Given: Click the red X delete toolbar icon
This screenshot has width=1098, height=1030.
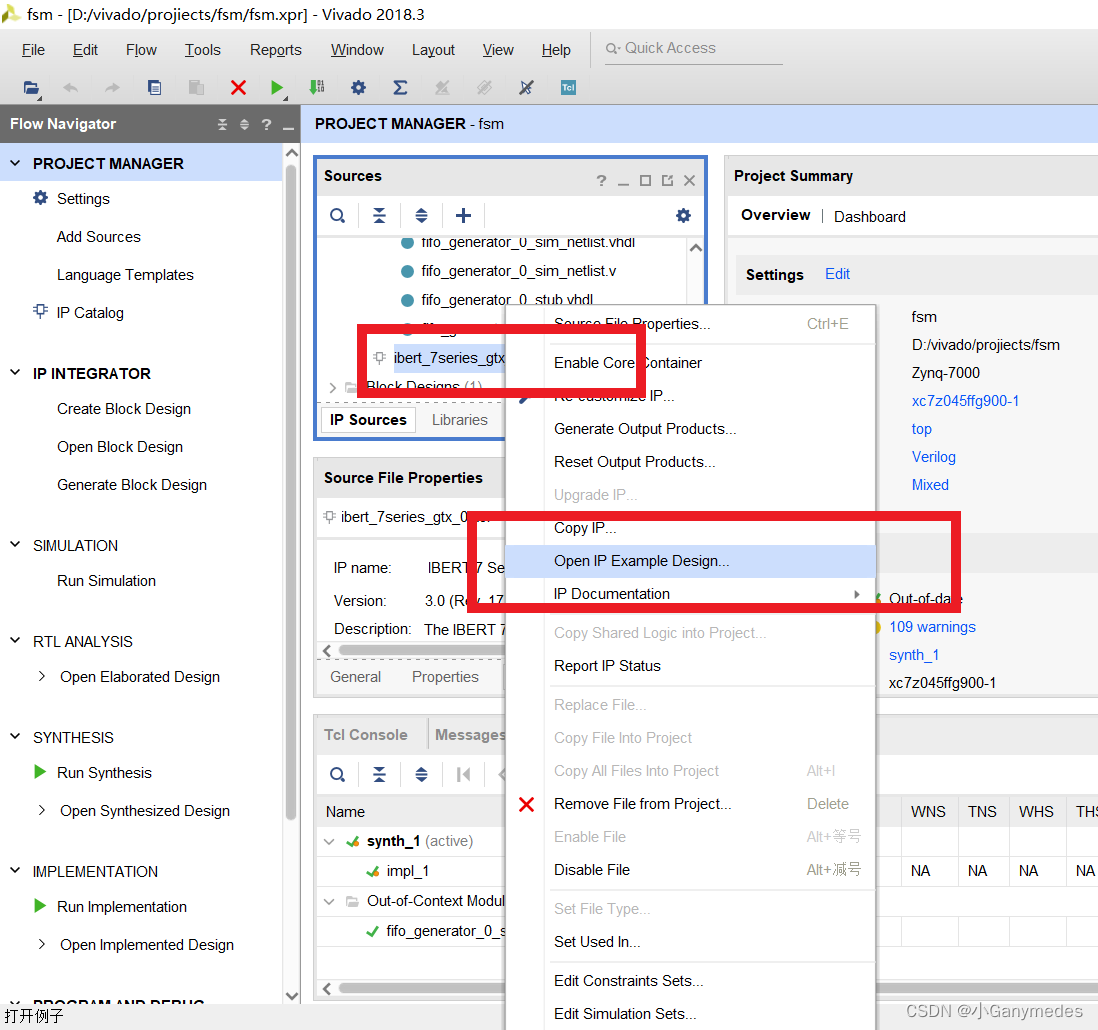Looking at the screenshot, I should 238,88.
